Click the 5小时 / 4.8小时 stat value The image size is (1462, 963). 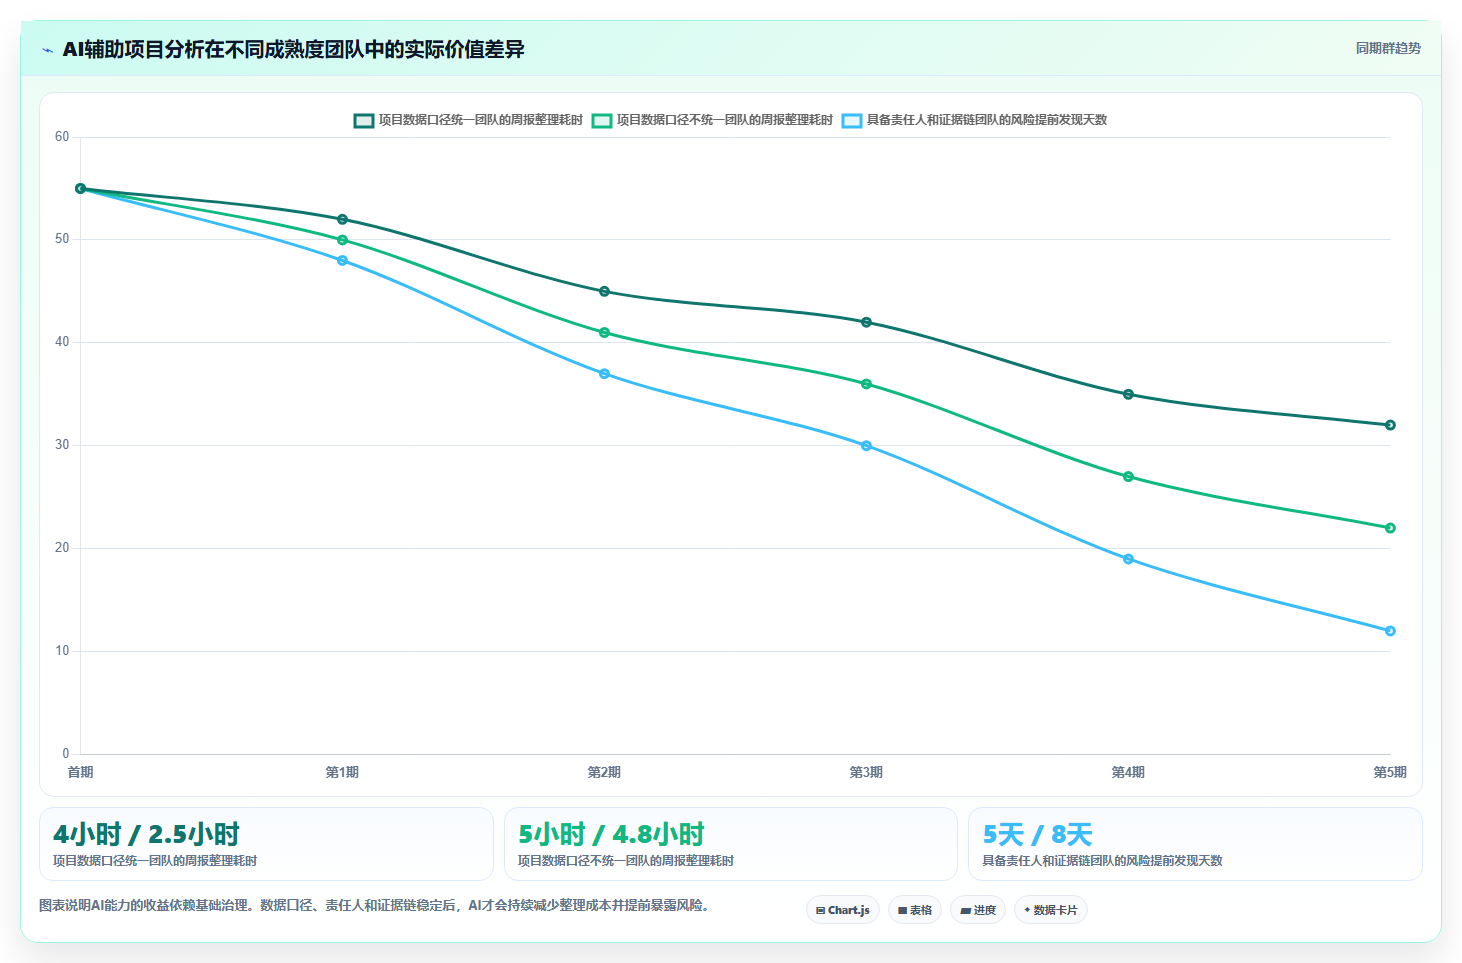(x=612, y=834)
